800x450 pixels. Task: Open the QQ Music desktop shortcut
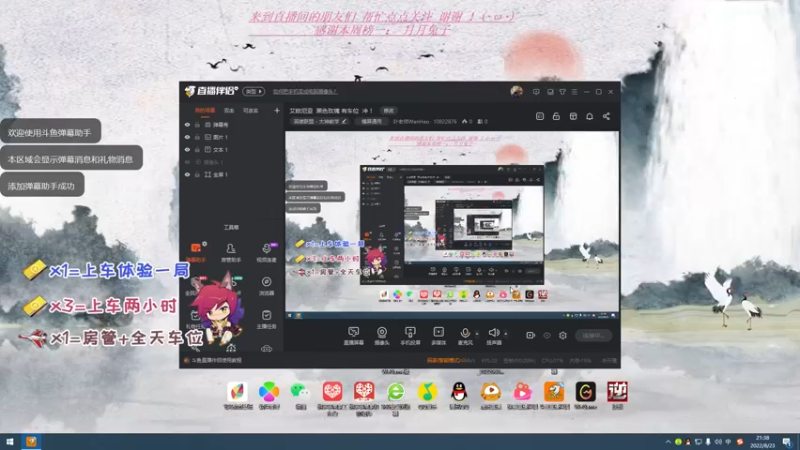click(x=428, y=395)
